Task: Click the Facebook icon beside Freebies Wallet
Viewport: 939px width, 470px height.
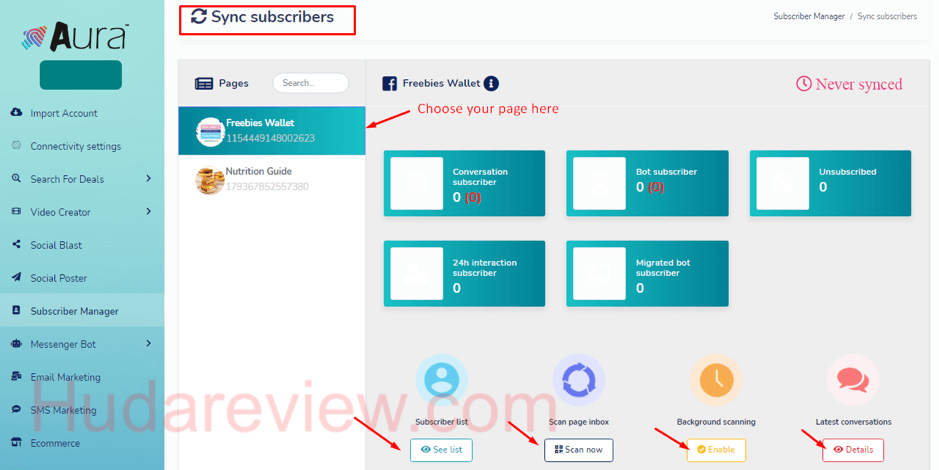Action: click(389, 83)
